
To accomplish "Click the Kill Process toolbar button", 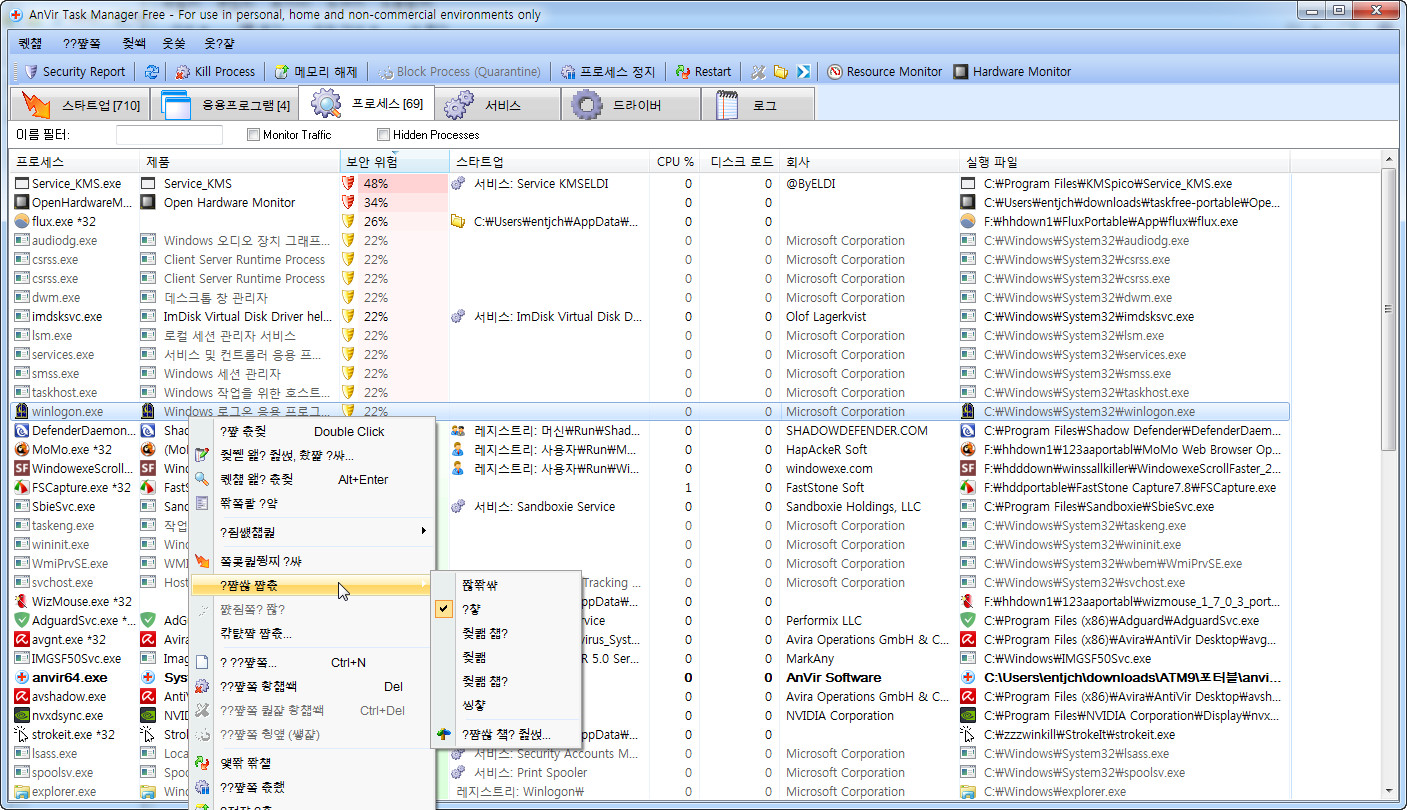I will (x=215, y=72).
